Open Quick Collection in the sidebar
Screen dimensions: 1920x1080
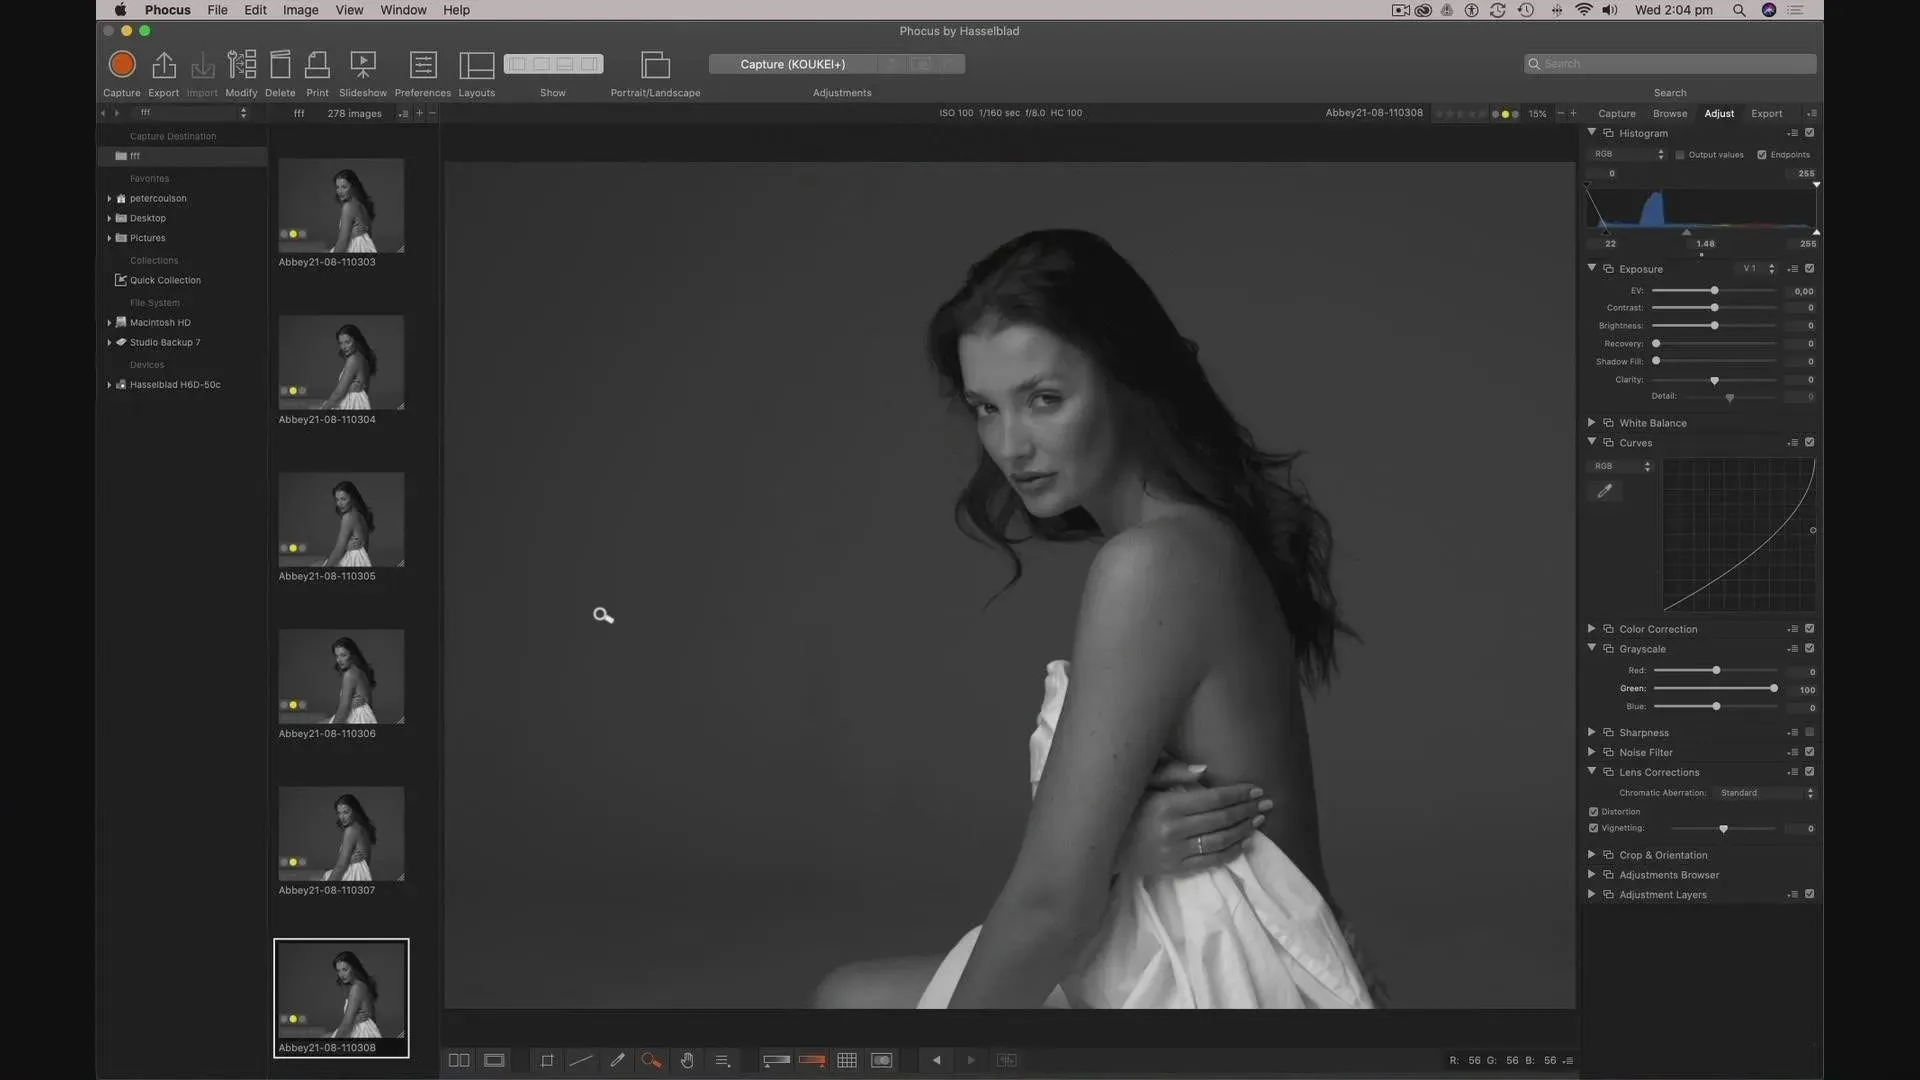(x=165, y=281)
